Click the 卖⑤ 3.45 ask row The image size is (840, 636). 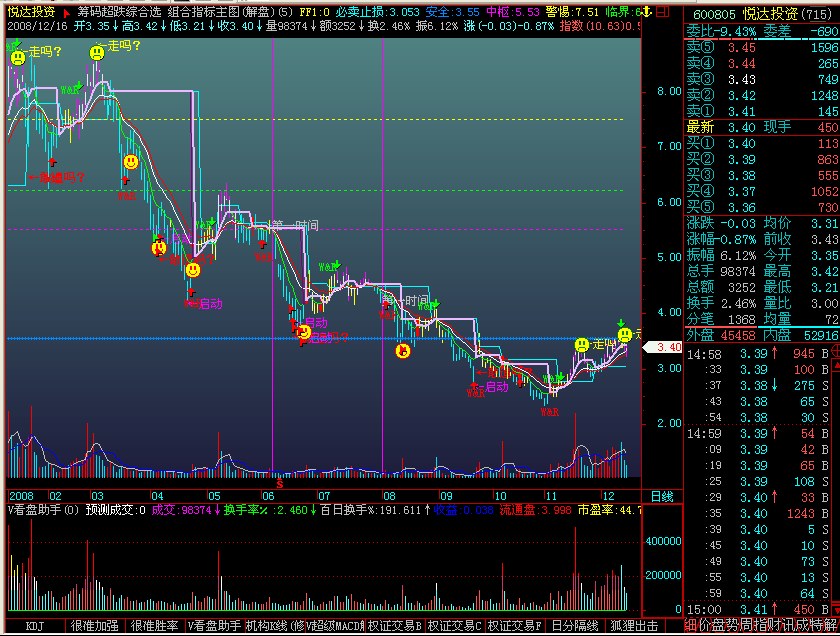coord(762,48)
